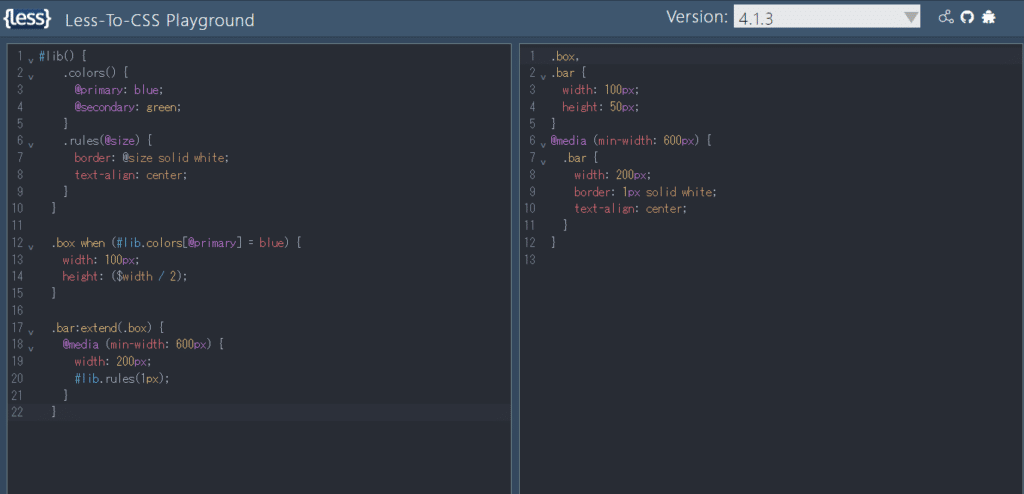This screenshot has height=494, width=1024.
Task: Fold the @media block in the Less editor
Action: click(31, 345)
